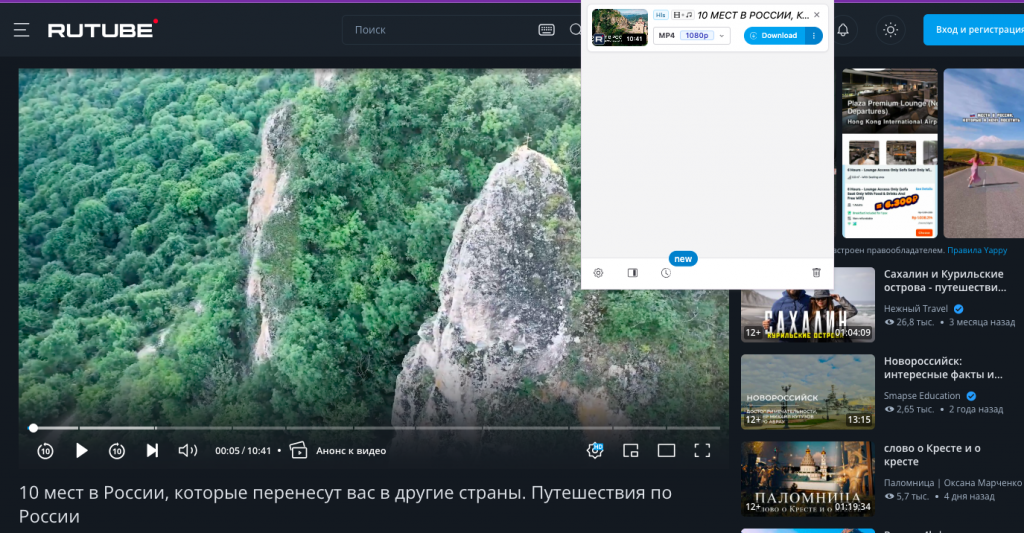
Task: Toggle theater wide-screen mode
Action: coord(666,451)
